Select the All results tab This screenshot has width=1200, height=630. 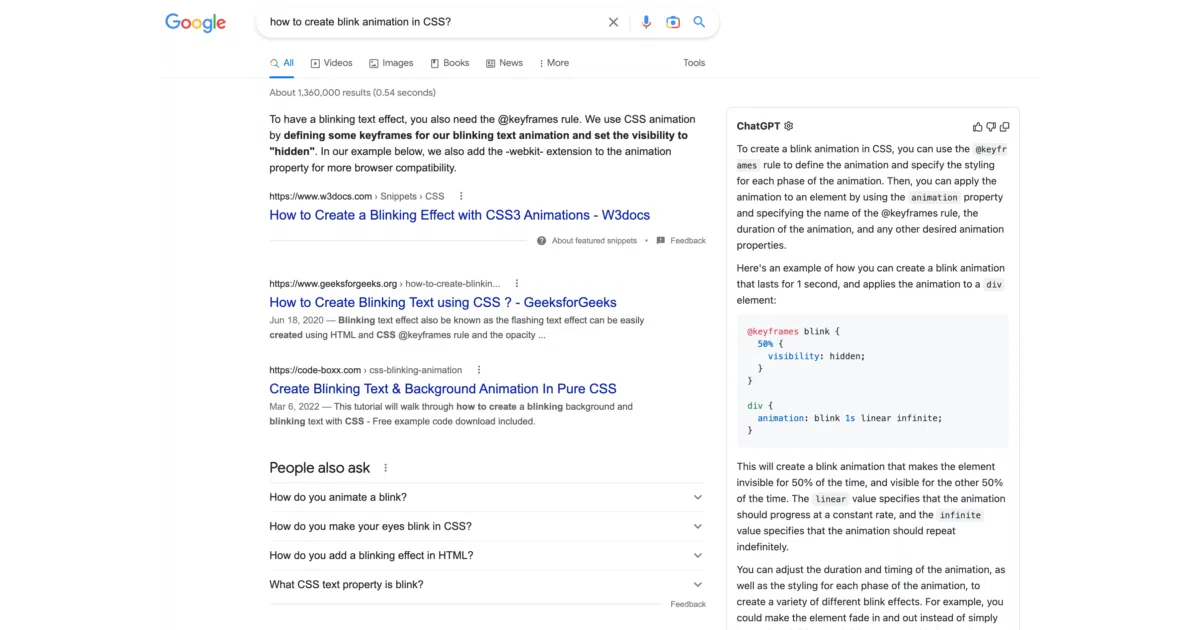click(x=282, y=63)
